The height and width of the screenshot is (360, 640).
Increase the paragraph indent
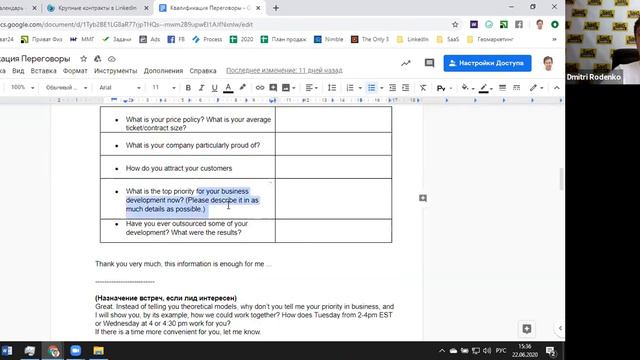[x=406, y=88]
